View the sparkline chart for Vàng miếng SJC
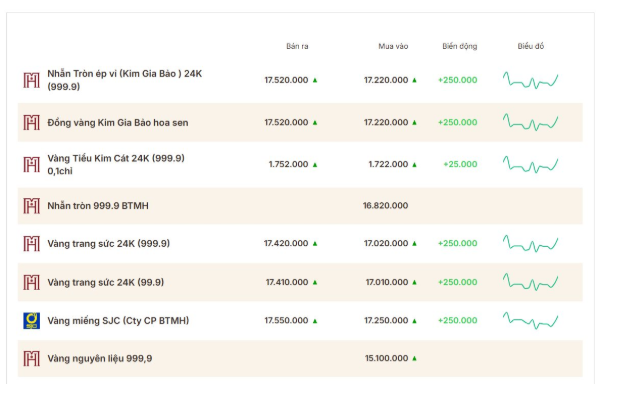The height and width of the screenshot is (408, 627). [530, 320]
